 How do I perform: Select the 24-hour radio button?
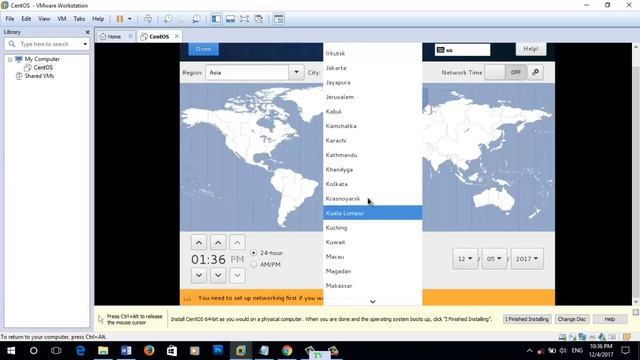coord(254,253)
